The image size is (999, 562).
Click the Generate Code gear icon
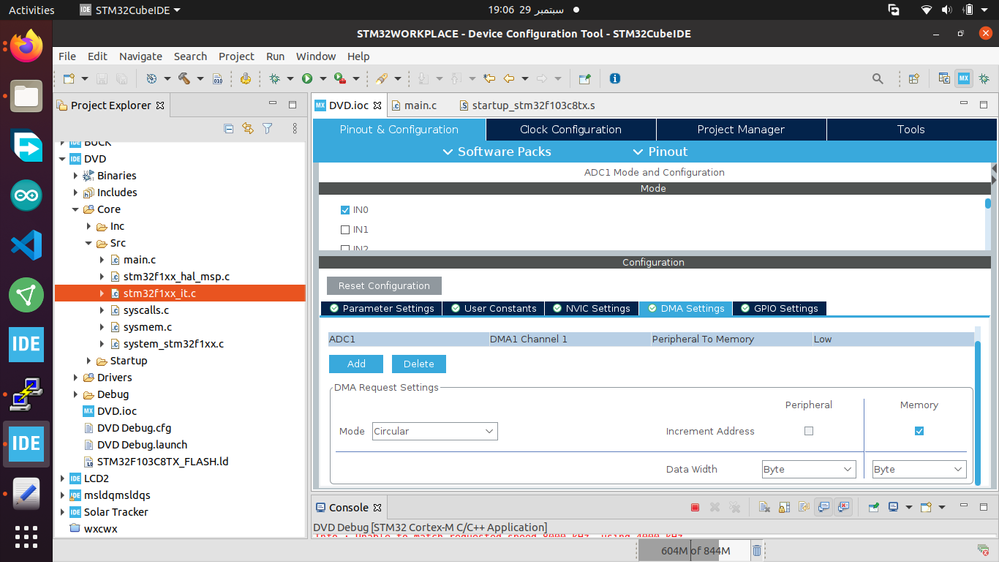[245, 78]
